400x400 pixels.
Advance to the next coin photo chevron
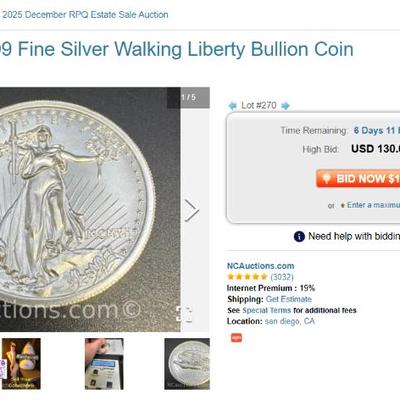click(192, 210)
